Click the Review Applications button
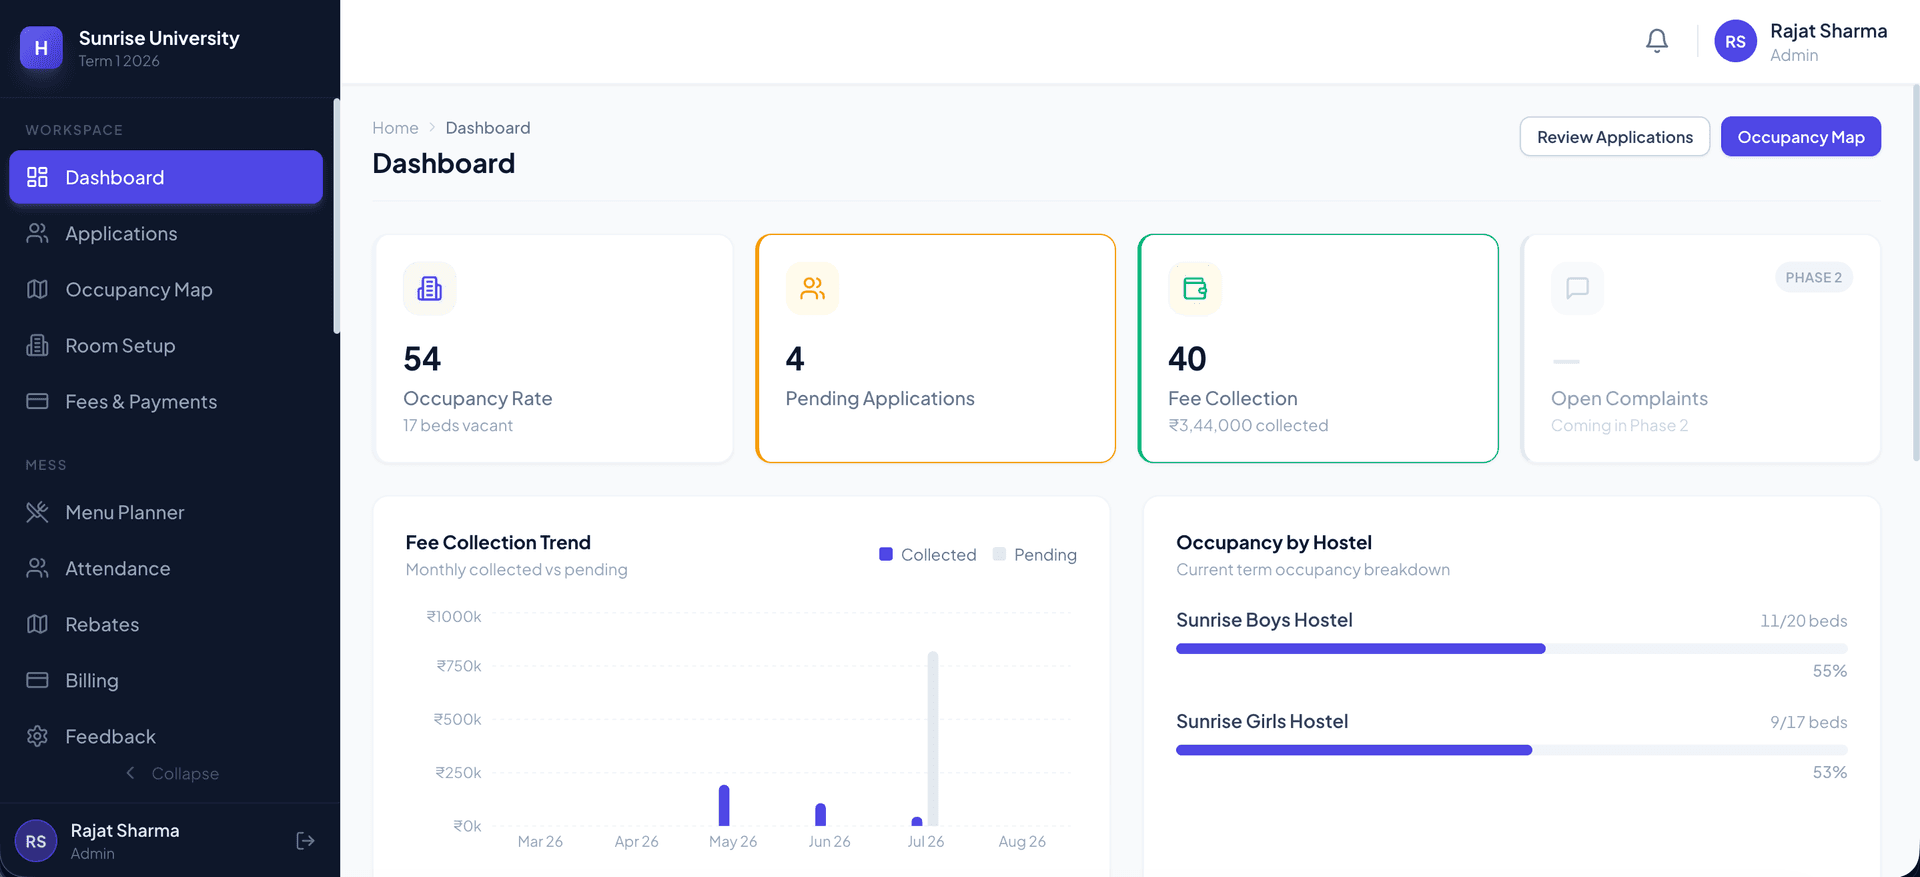The height and width of the screenshot is (877, 1920). coord(1615,137)
